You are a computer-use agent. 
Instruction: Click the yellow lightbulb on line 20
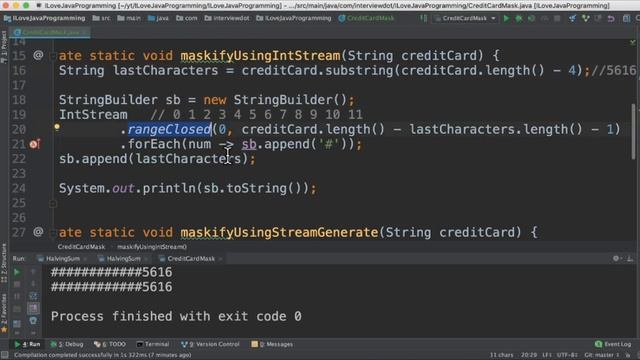[57, 127]
